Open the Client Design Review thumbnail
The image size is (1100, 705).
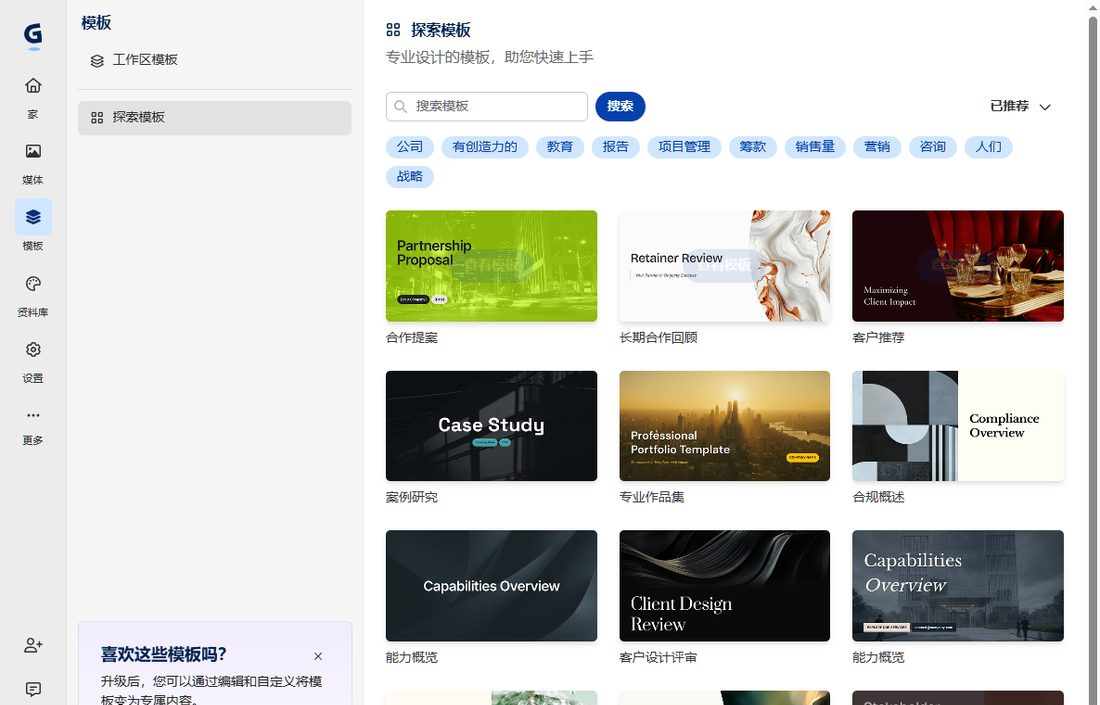[x=725, y=586]
